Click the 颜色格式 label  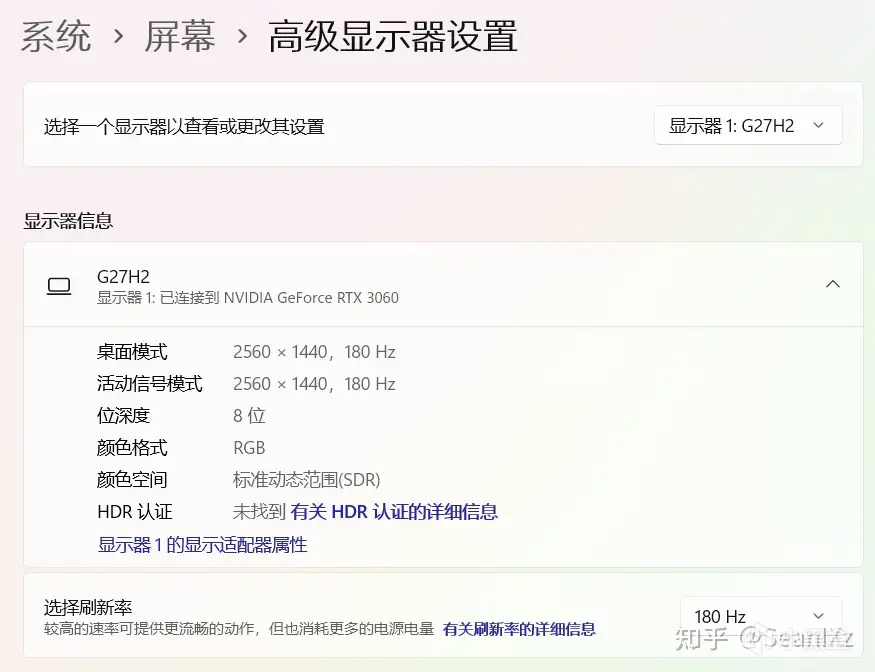[x=132, y=448]
